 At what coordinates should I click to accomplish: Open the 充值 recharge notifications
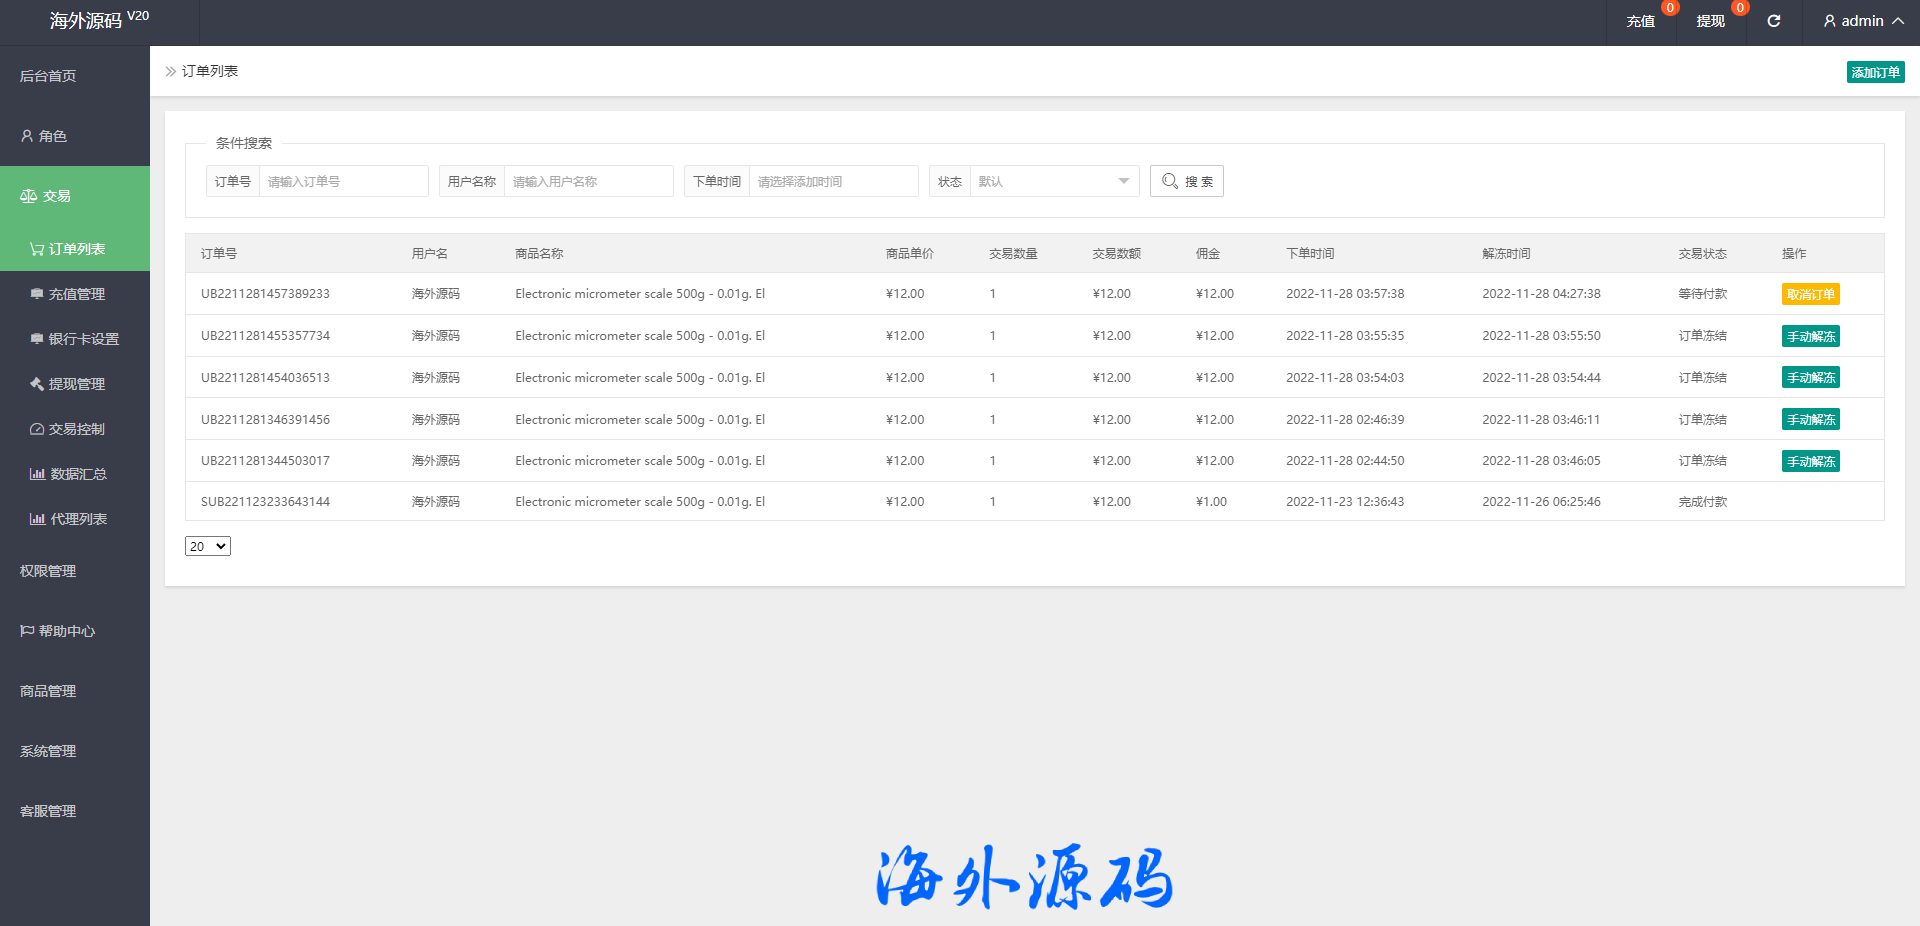(x=1640, y=21)
